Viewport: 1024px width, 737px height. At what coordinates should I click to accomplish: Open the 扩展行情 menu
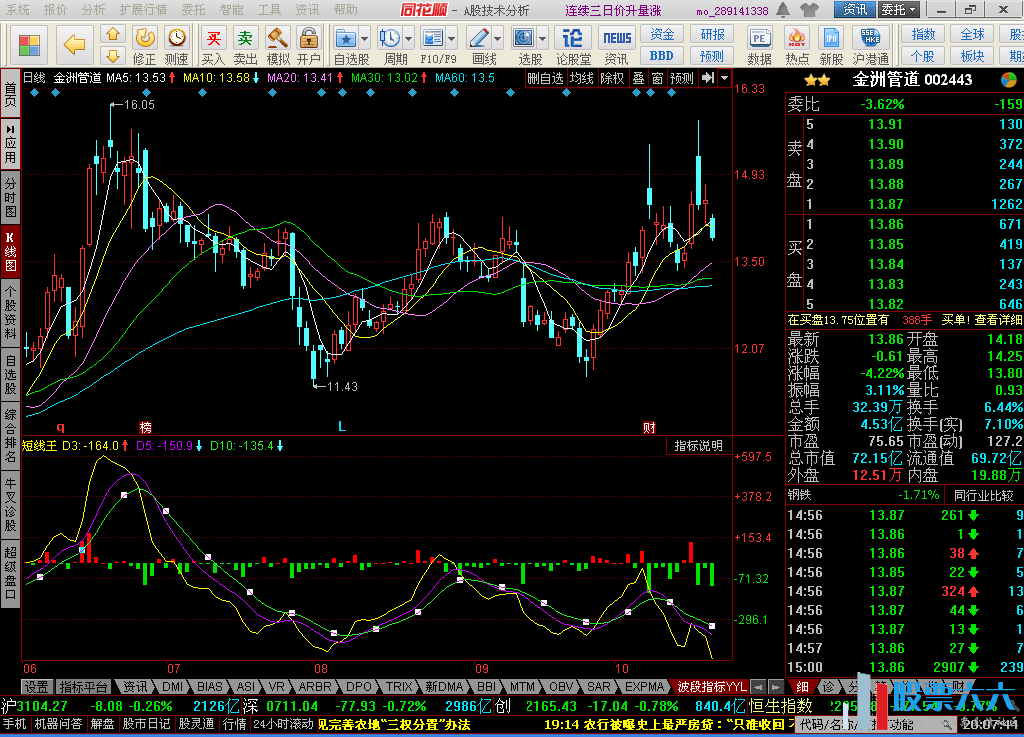pyautogui.click(x=143, y=10)
